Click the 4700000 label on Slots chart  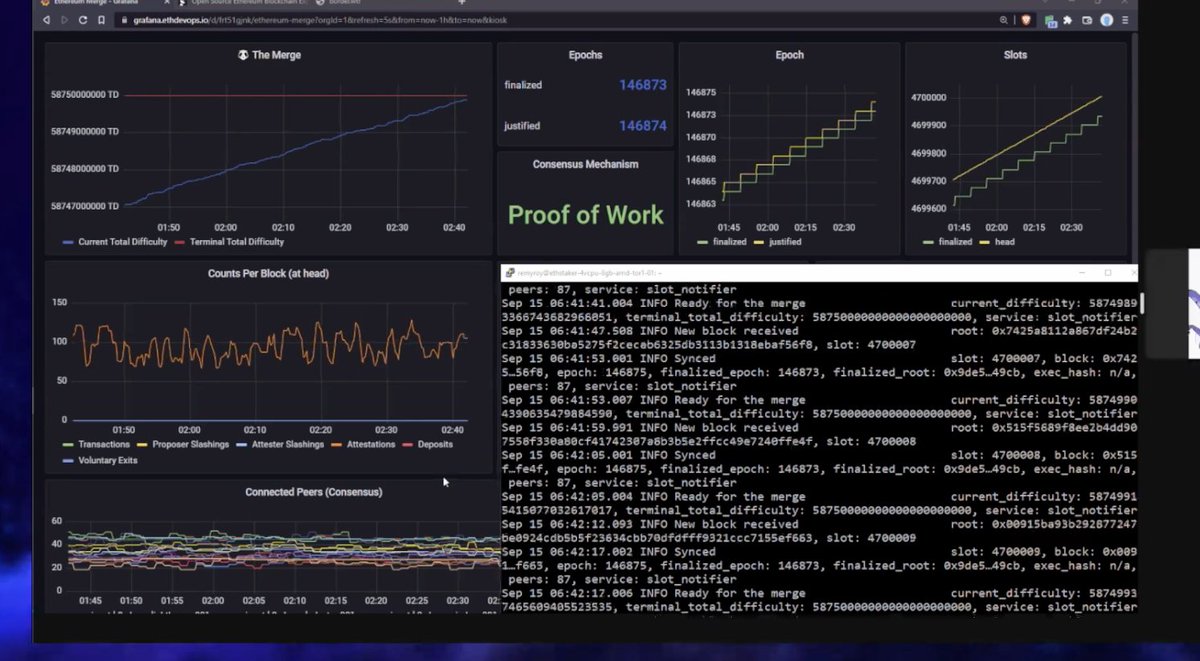coord(928,98)
